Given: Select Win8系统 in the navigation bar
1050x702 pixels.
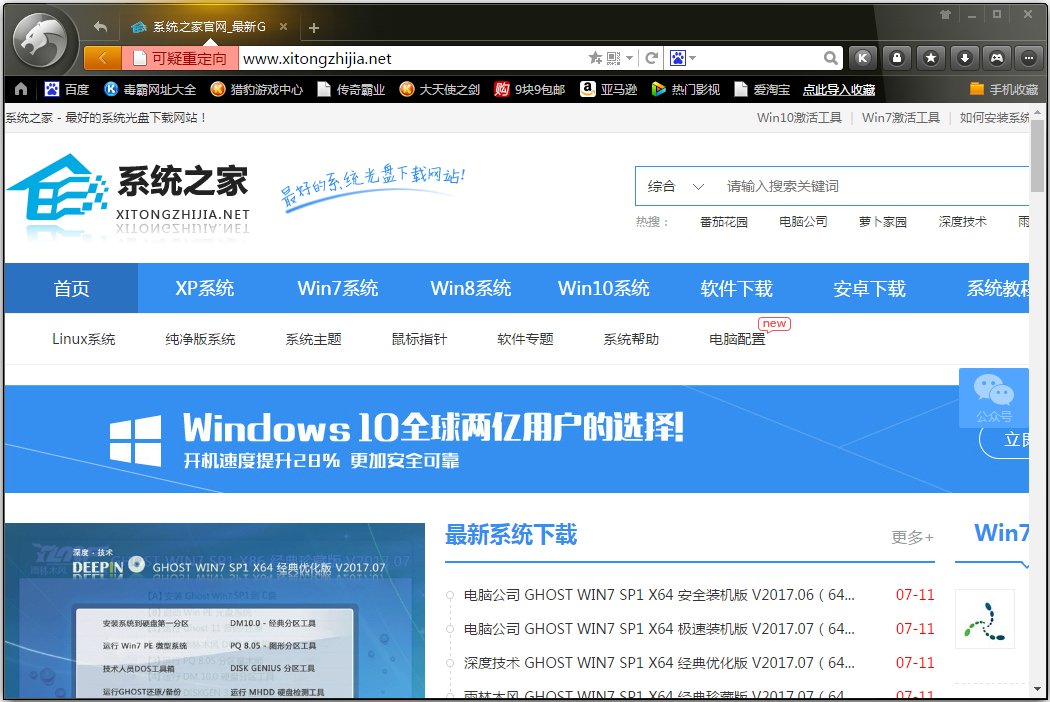Looking at the screenshot, I should click(x=471, y=289).
